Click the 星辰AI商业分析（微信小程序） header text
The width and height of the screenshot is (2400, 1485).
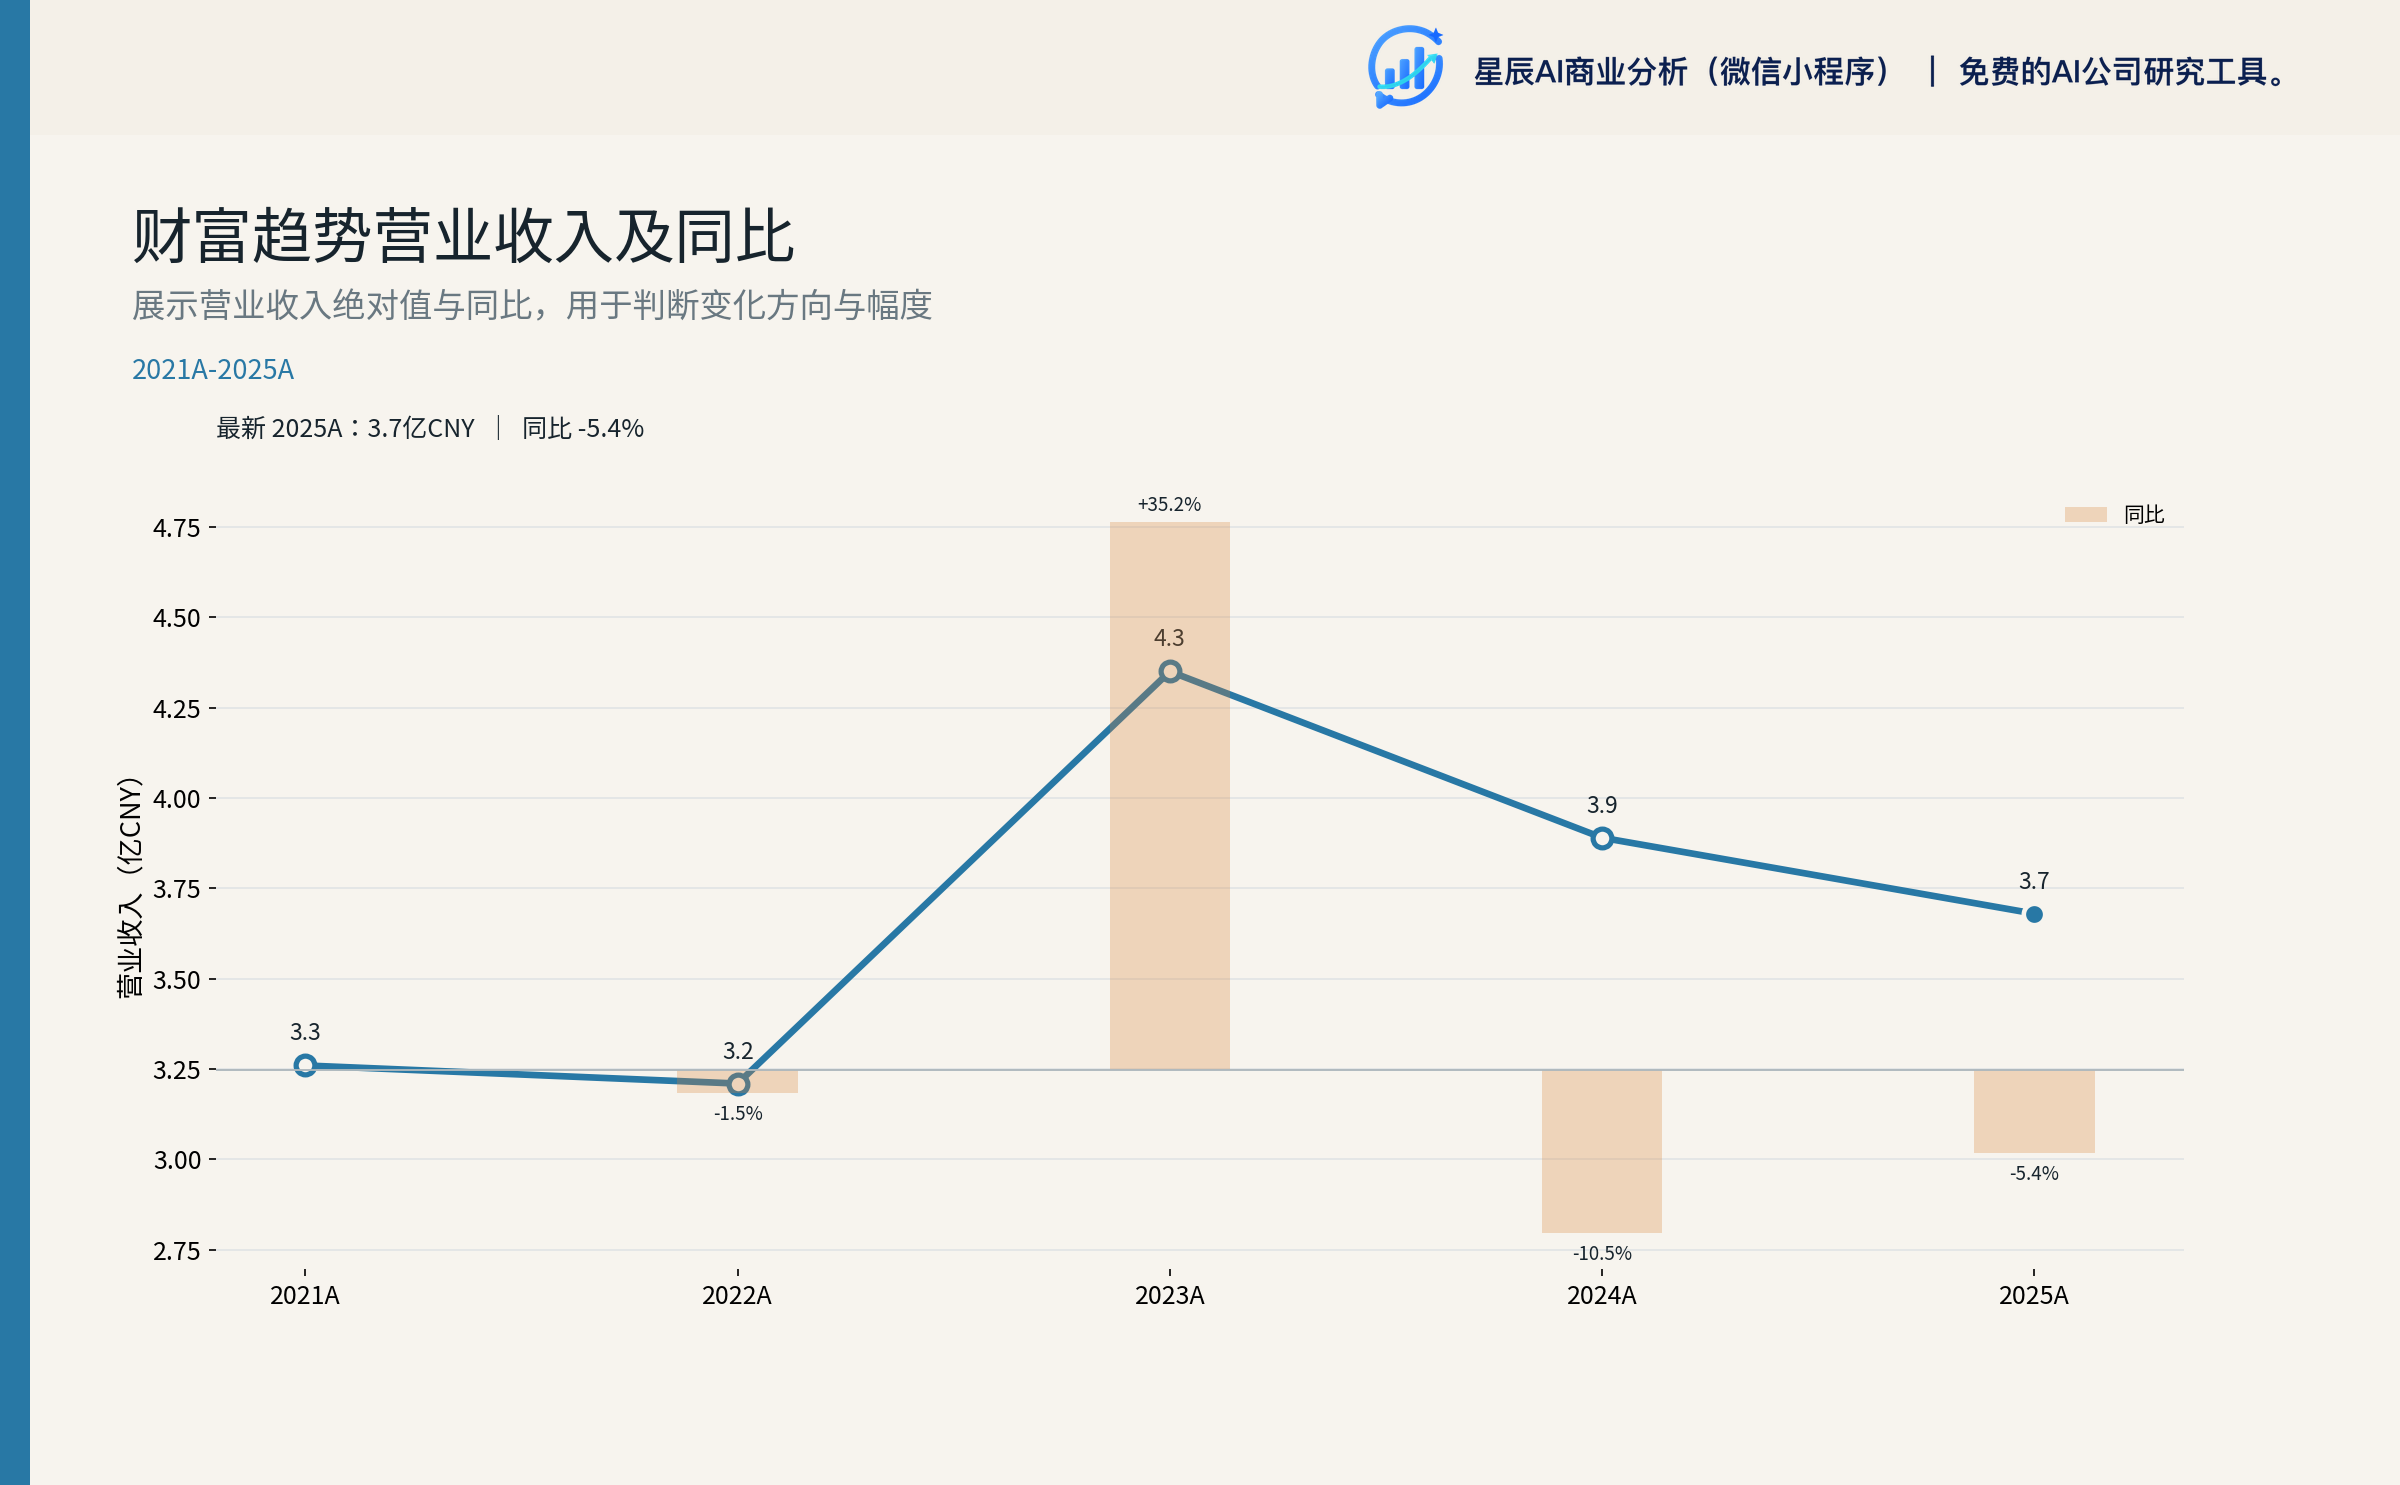(x=1684, y=72)
